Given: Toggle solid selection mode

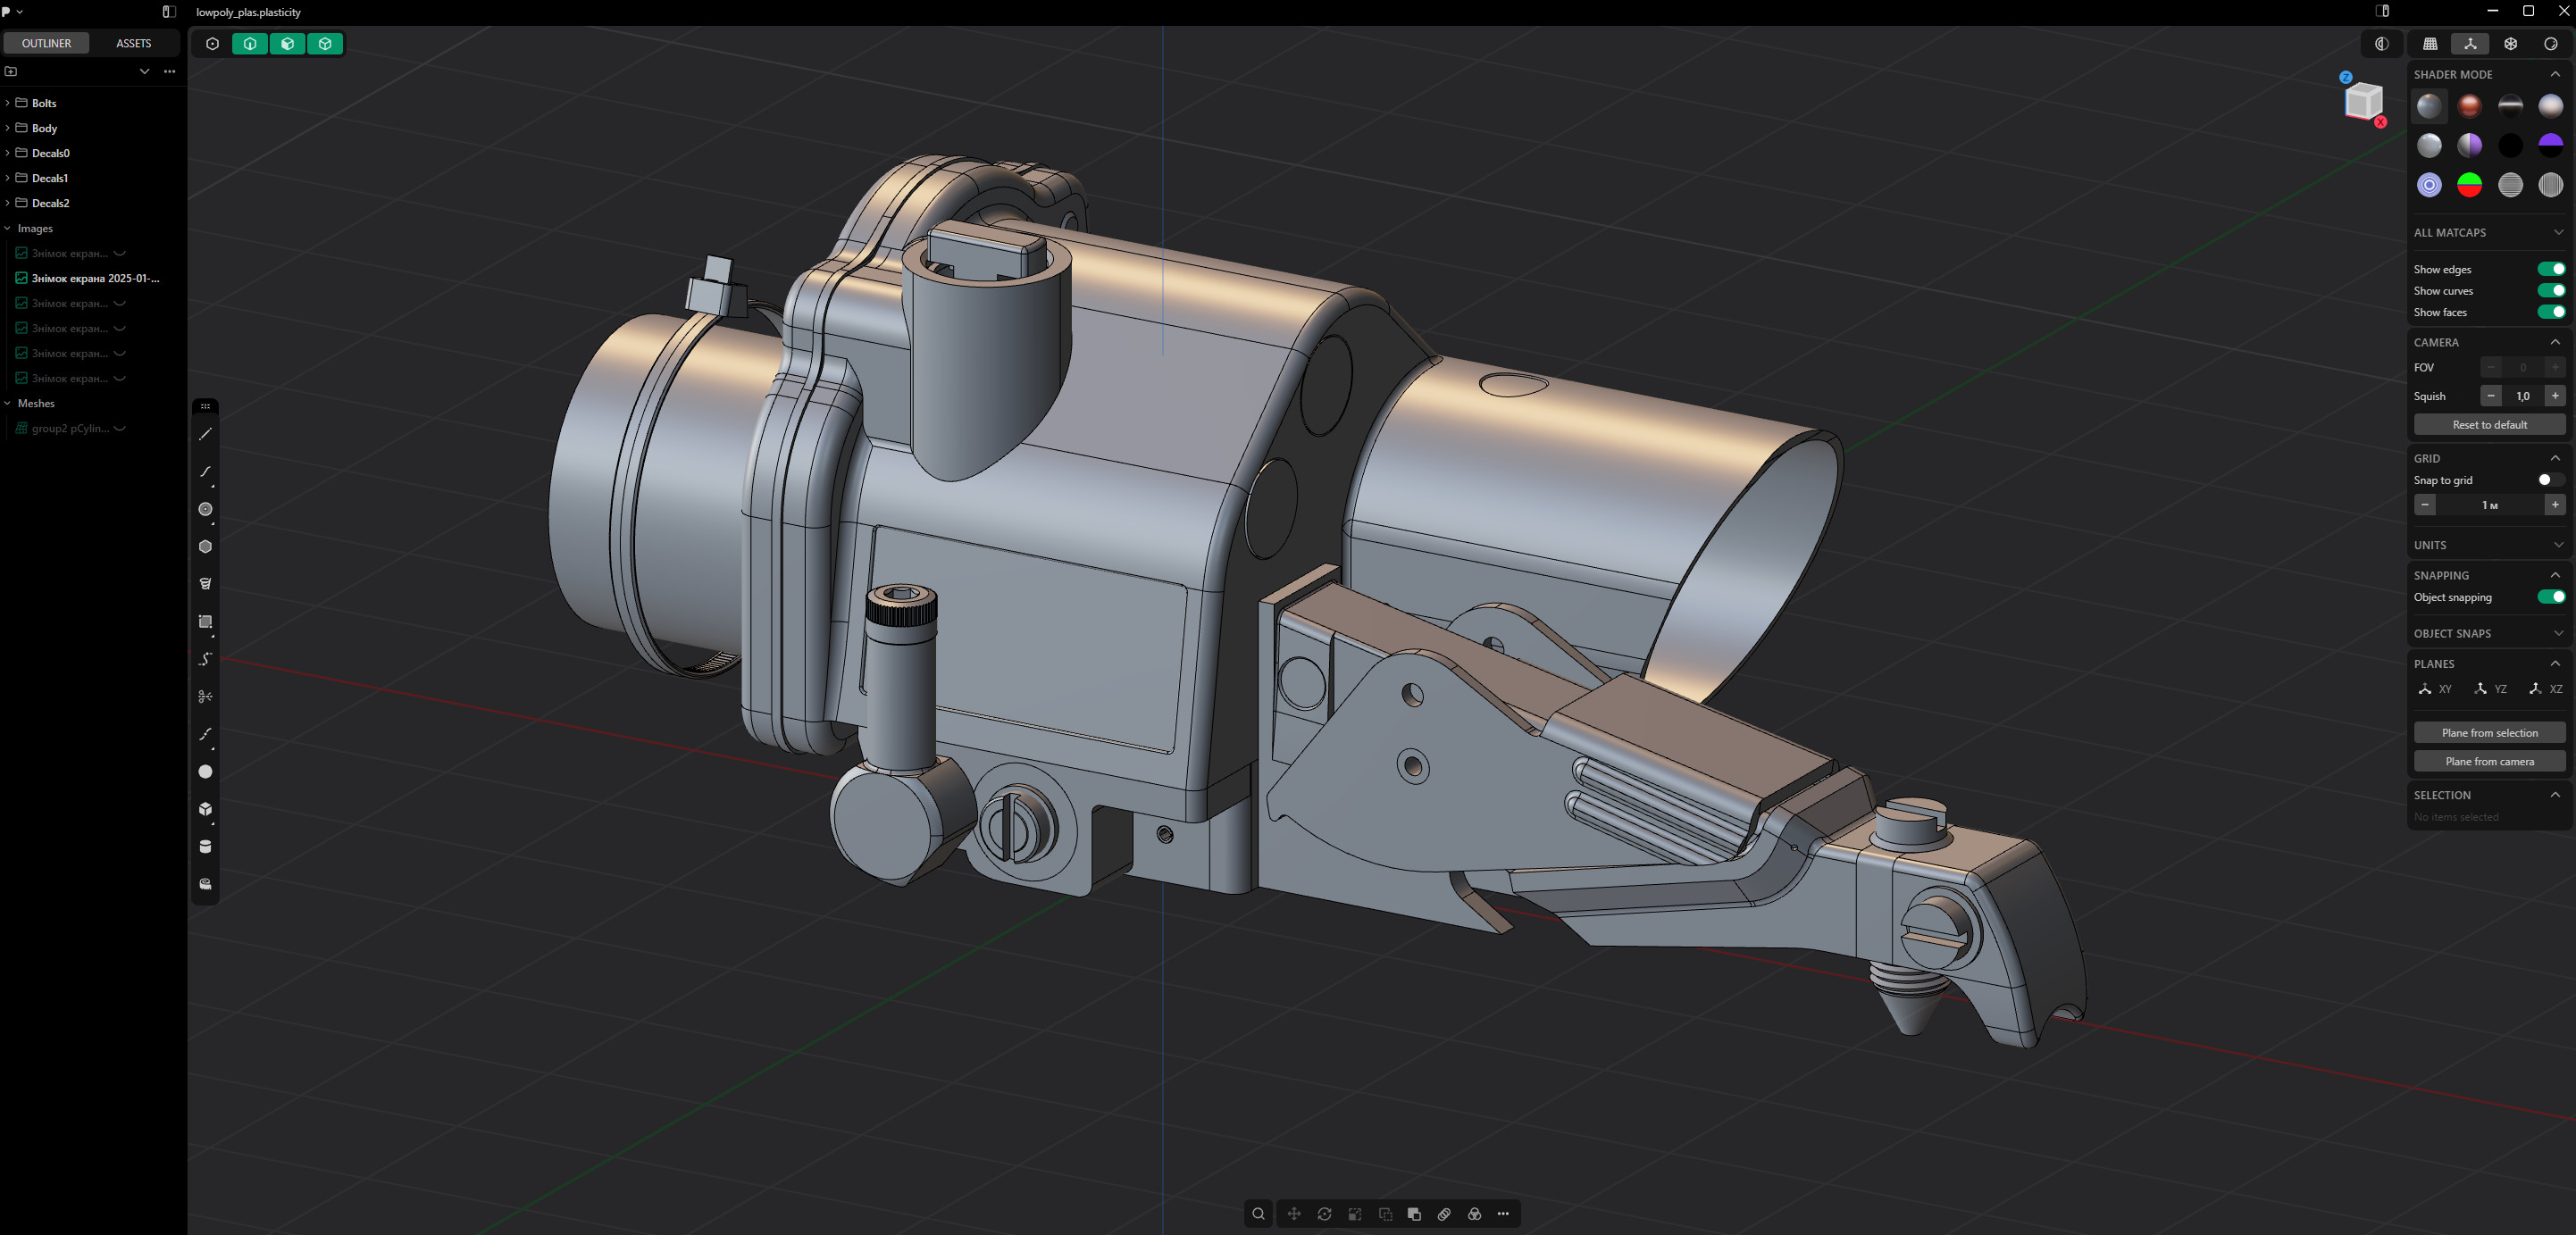Looking at the screenshot, I should (x=325, y=44).
